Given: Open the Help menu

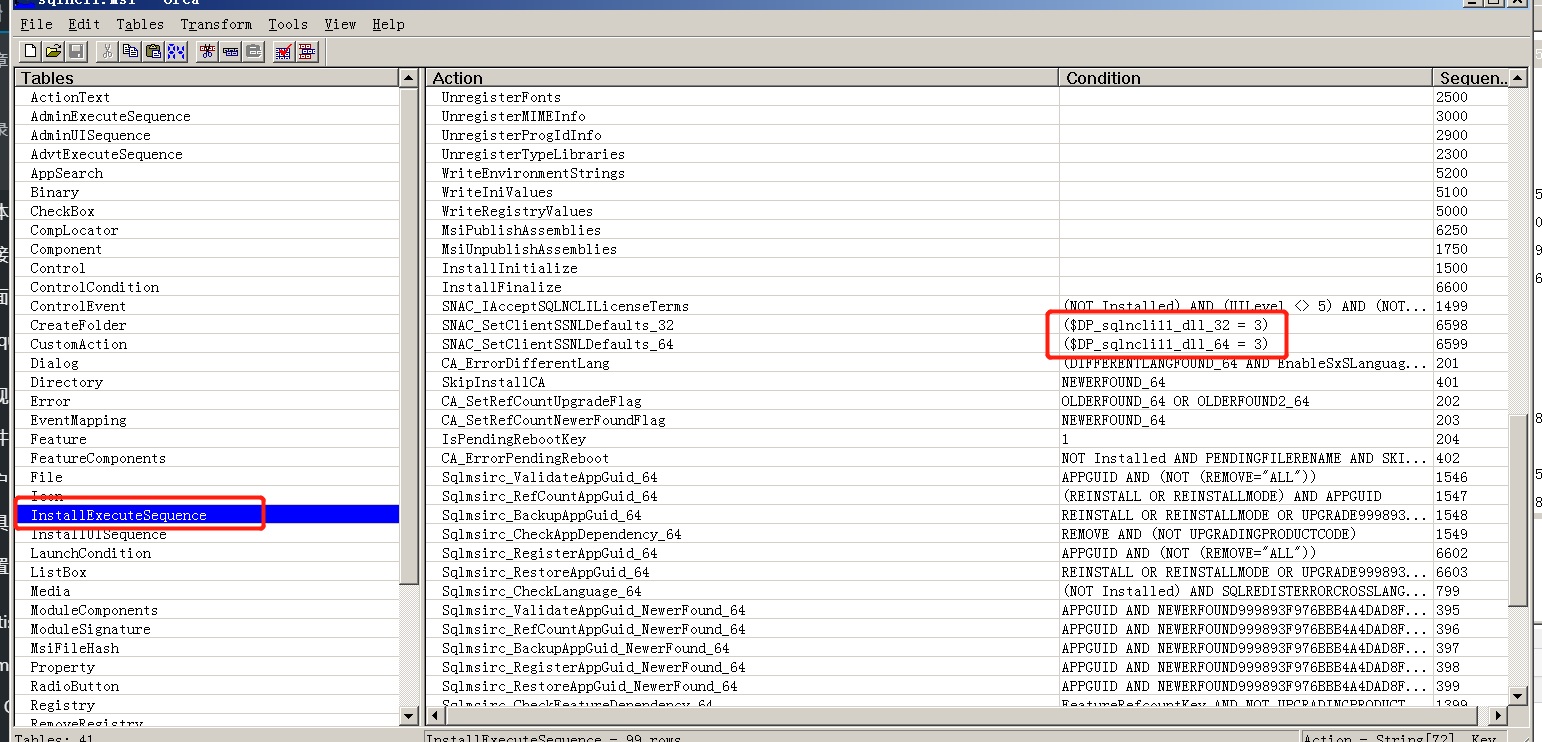Looking at the screenshot, I should tap(388, 24).
